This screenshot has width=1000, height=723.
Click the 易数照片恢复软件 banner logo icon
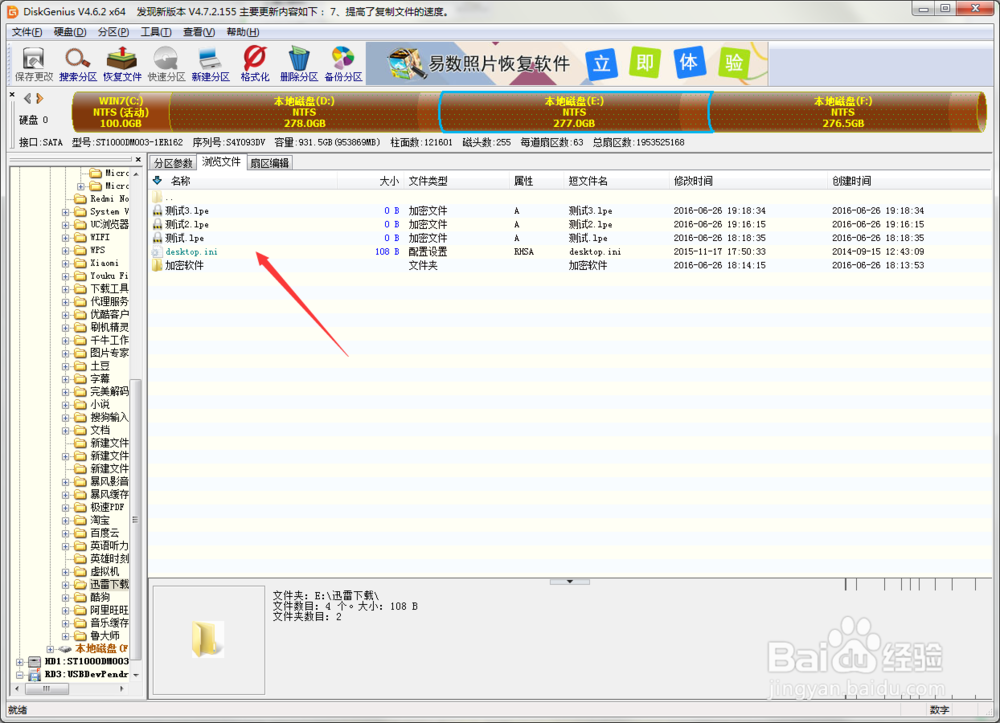(x=405, y=64)
